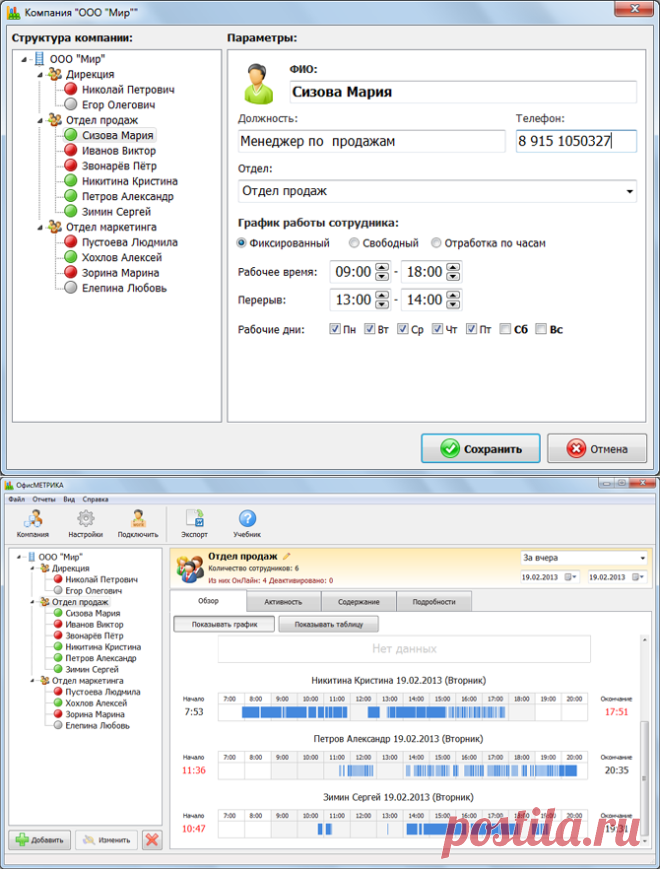Click the status circle of Хохлов Алексей in the main window

58,703
